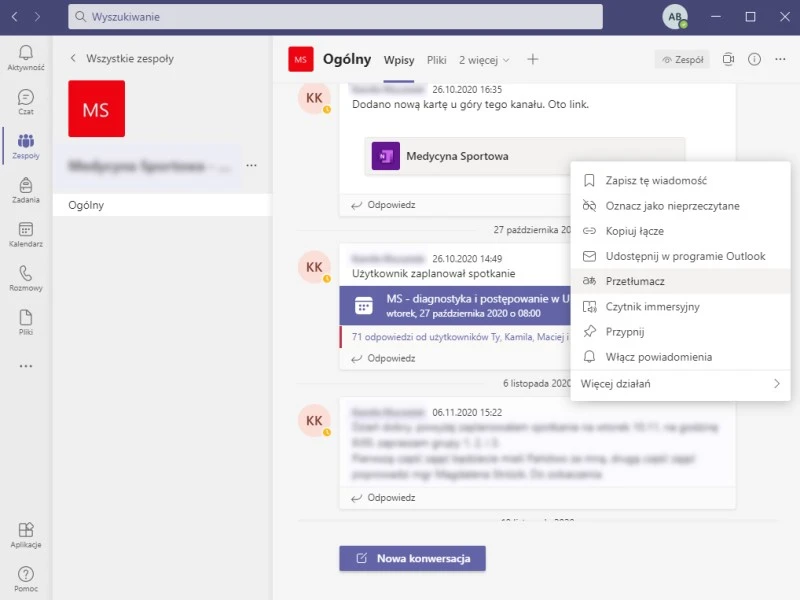Expand the '2 więcej' tabs dropdown
This screenshot has width=800, height=600.
[484, 60]
